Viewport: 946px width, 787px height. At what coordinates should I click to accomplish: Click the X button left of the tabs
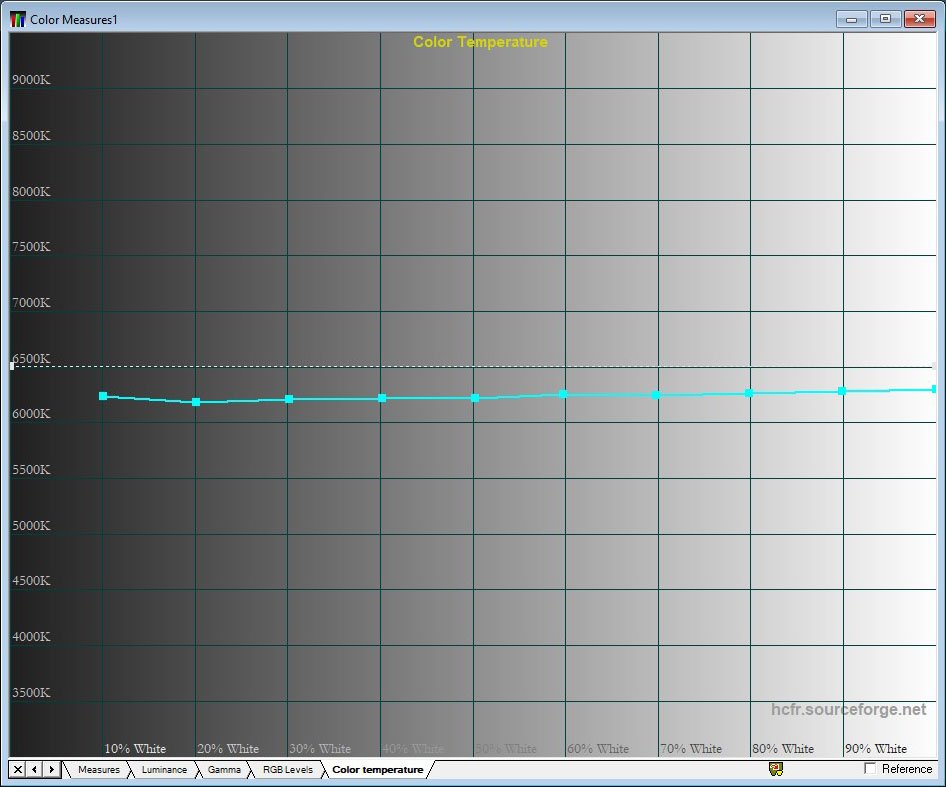[18, 769]
